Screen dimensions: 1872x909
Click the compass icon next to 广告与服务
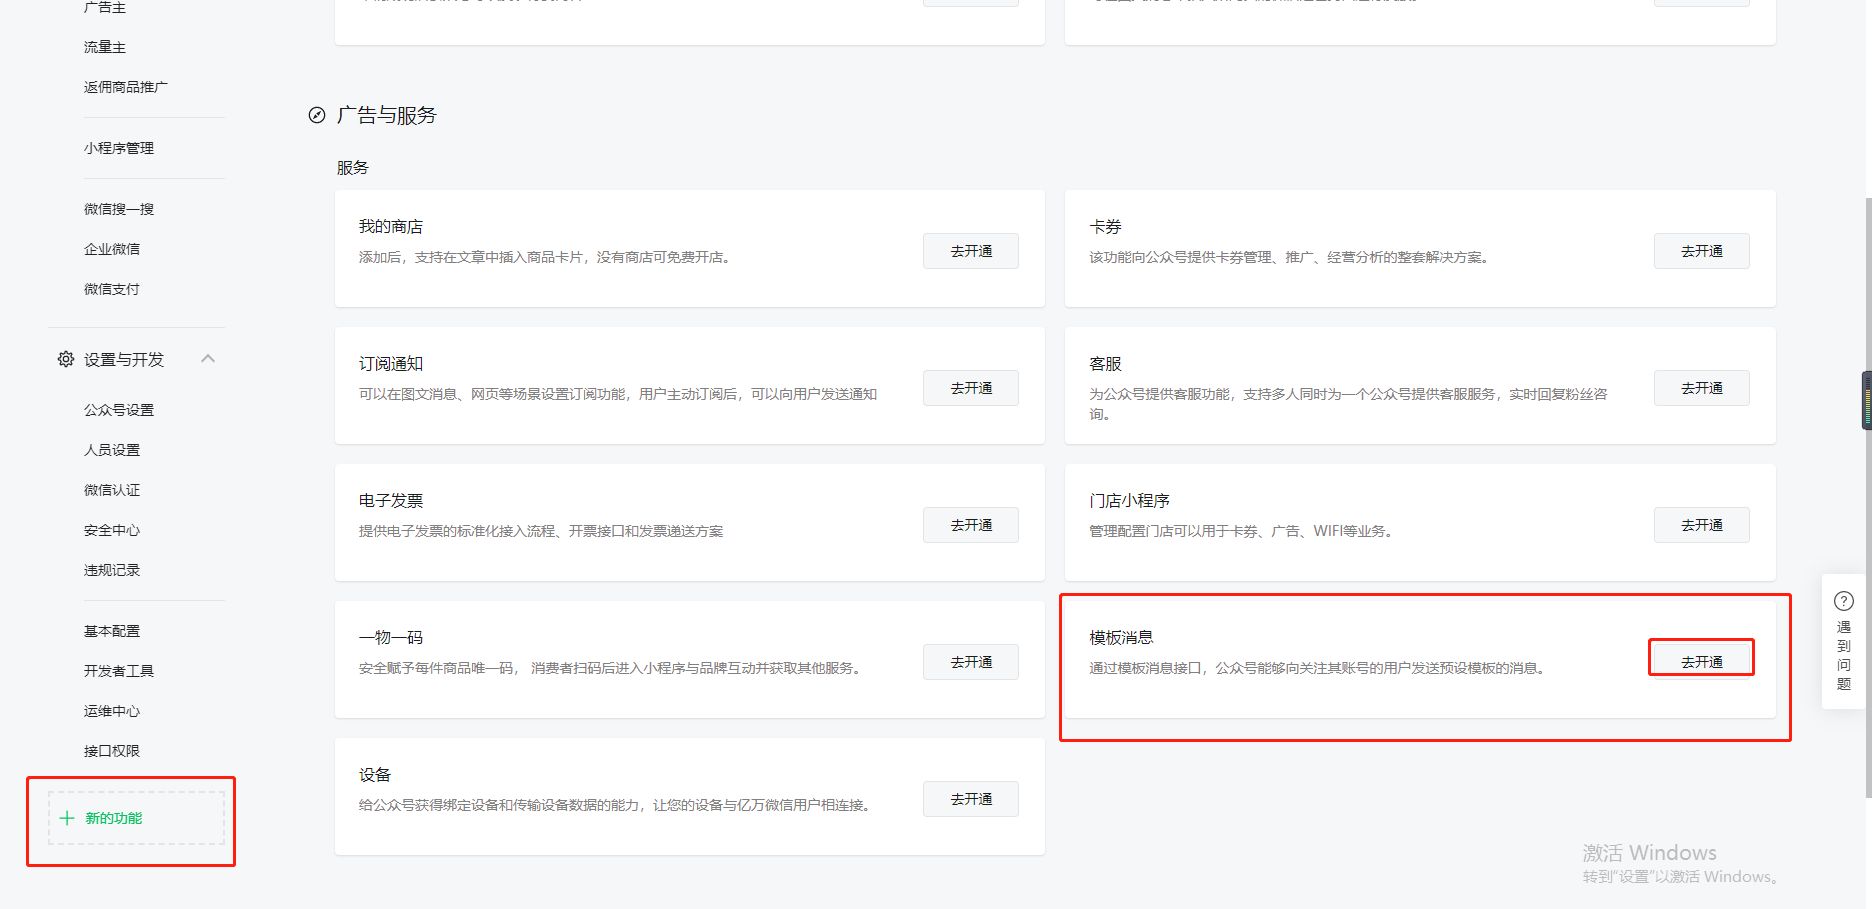[317, 115]
